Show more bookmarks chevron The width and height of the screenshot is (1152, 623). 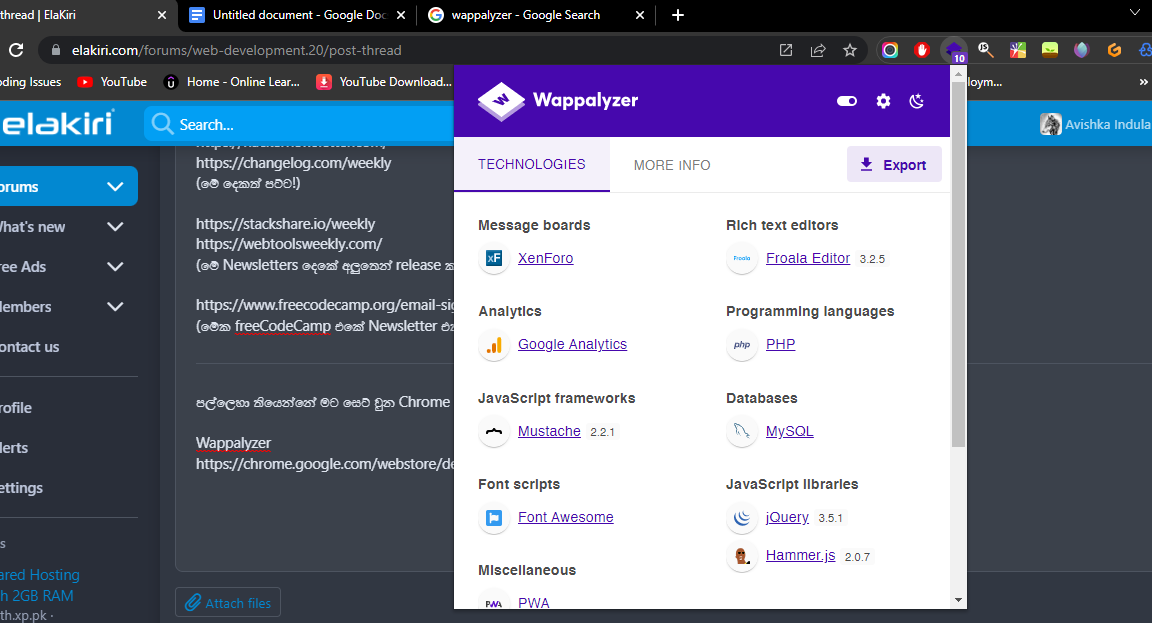[1143, 82]
